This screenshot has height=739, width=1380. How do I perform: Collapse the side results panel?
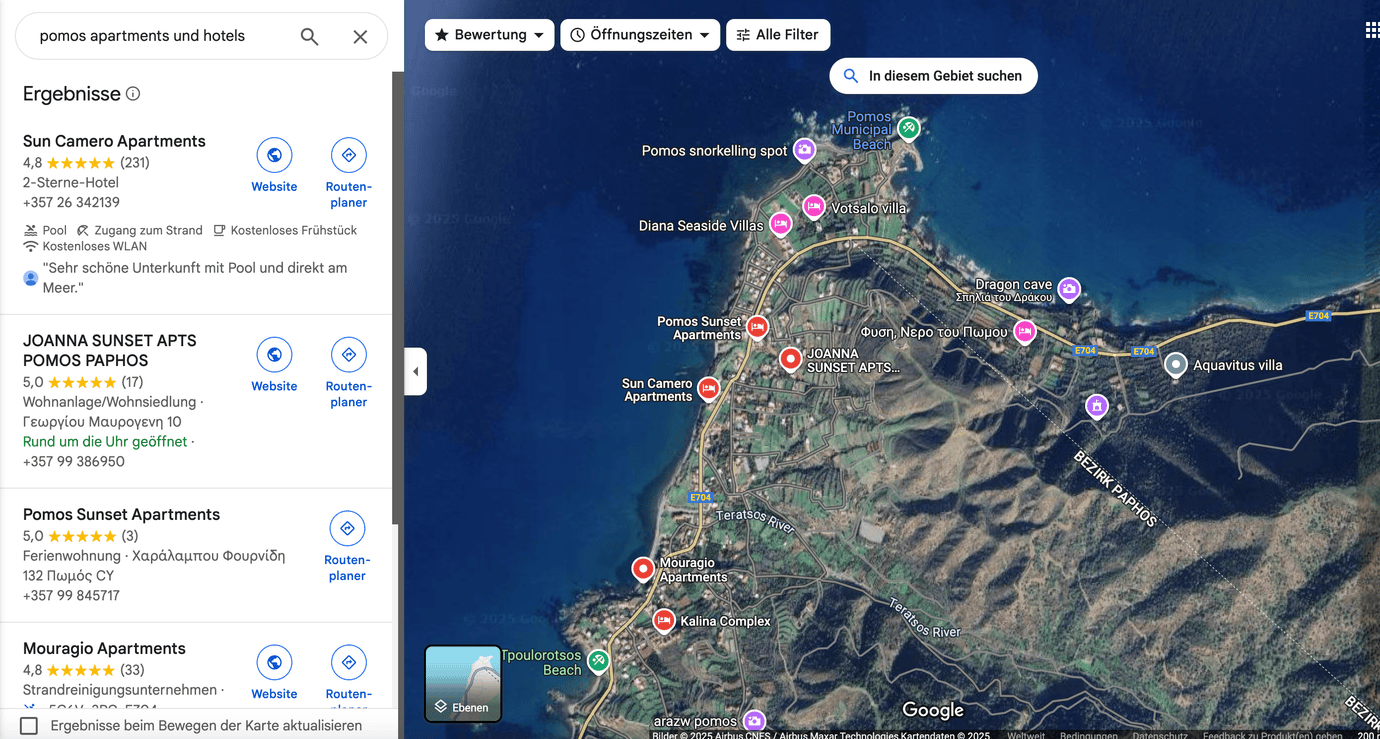pyautogui.click(x=415, y=372)
